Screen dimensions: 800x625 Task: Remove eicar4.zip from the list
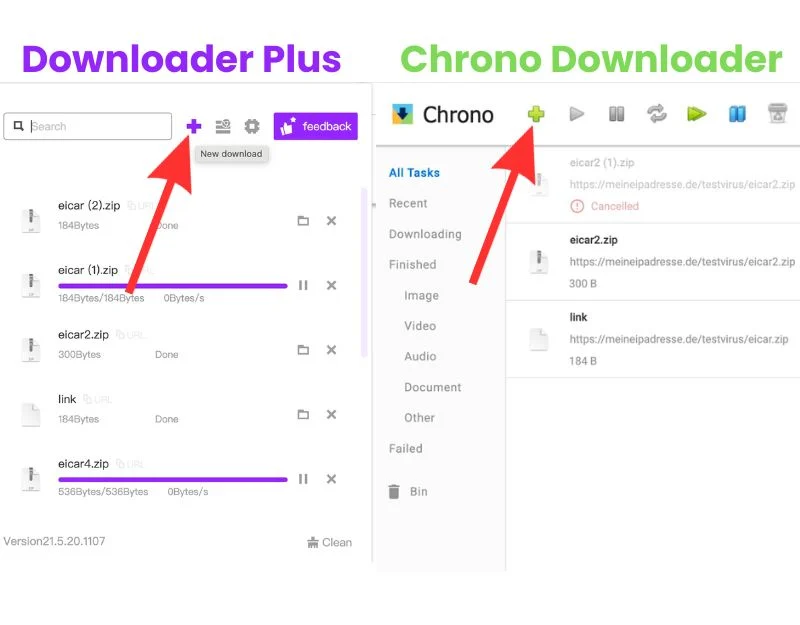[x=332, y=479]
